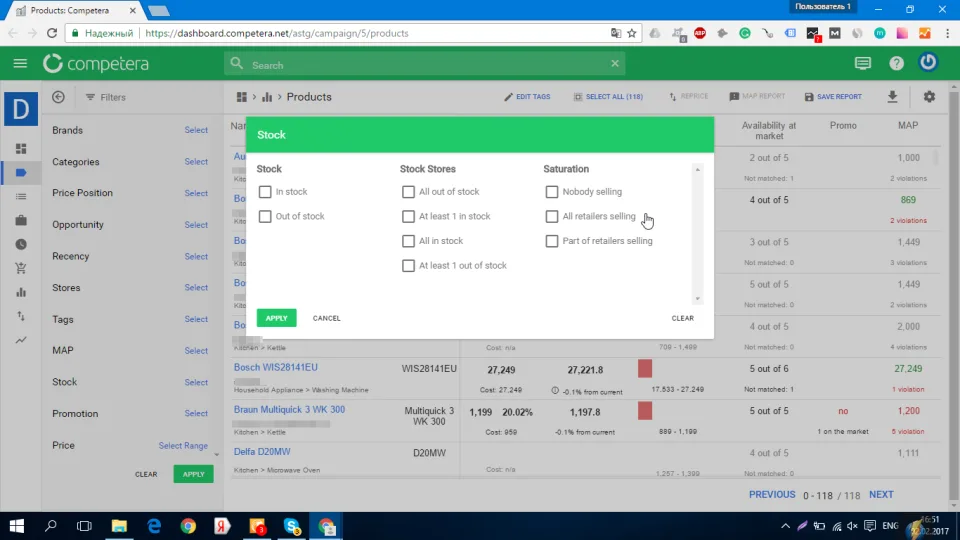Bookmark page with the star icon
Viewport: 960px width, 540px height.
632,33
